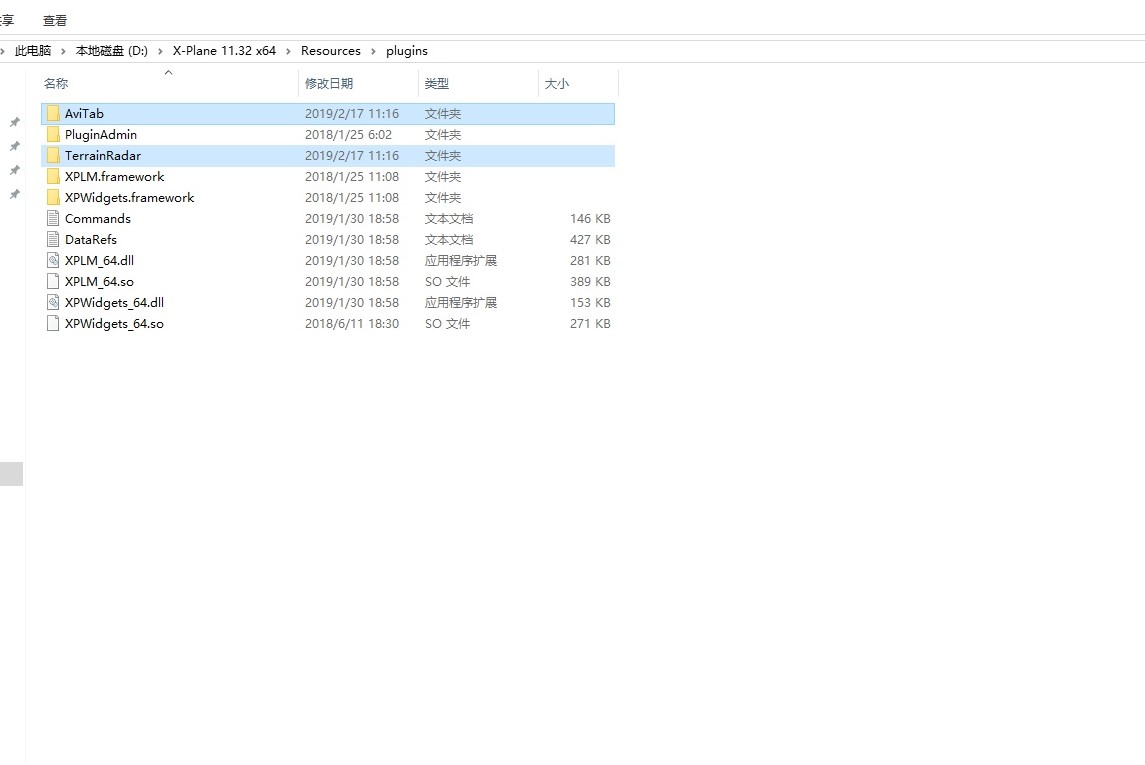Viewport: 1145px width, 765px height.
Task: Click the navigation pane scrollbar thumb
Action: coord(11,474)
